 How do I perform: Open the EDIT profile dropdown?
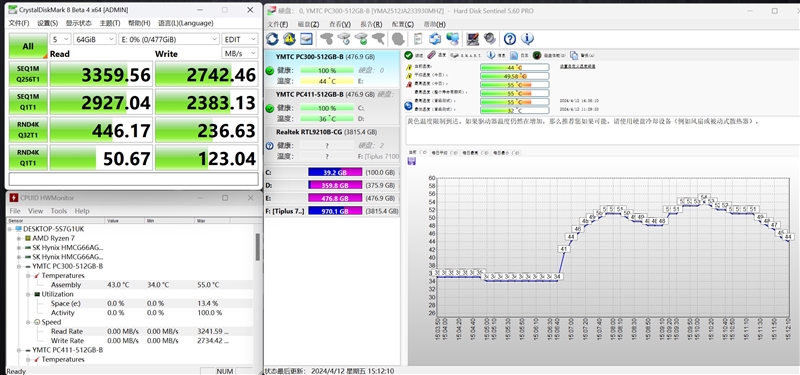239,39
